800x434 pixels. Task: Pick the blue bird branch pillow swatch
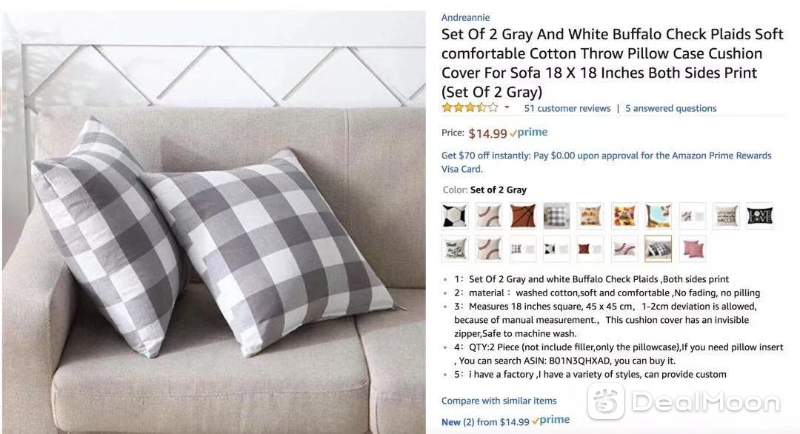(x=658, y=216)
